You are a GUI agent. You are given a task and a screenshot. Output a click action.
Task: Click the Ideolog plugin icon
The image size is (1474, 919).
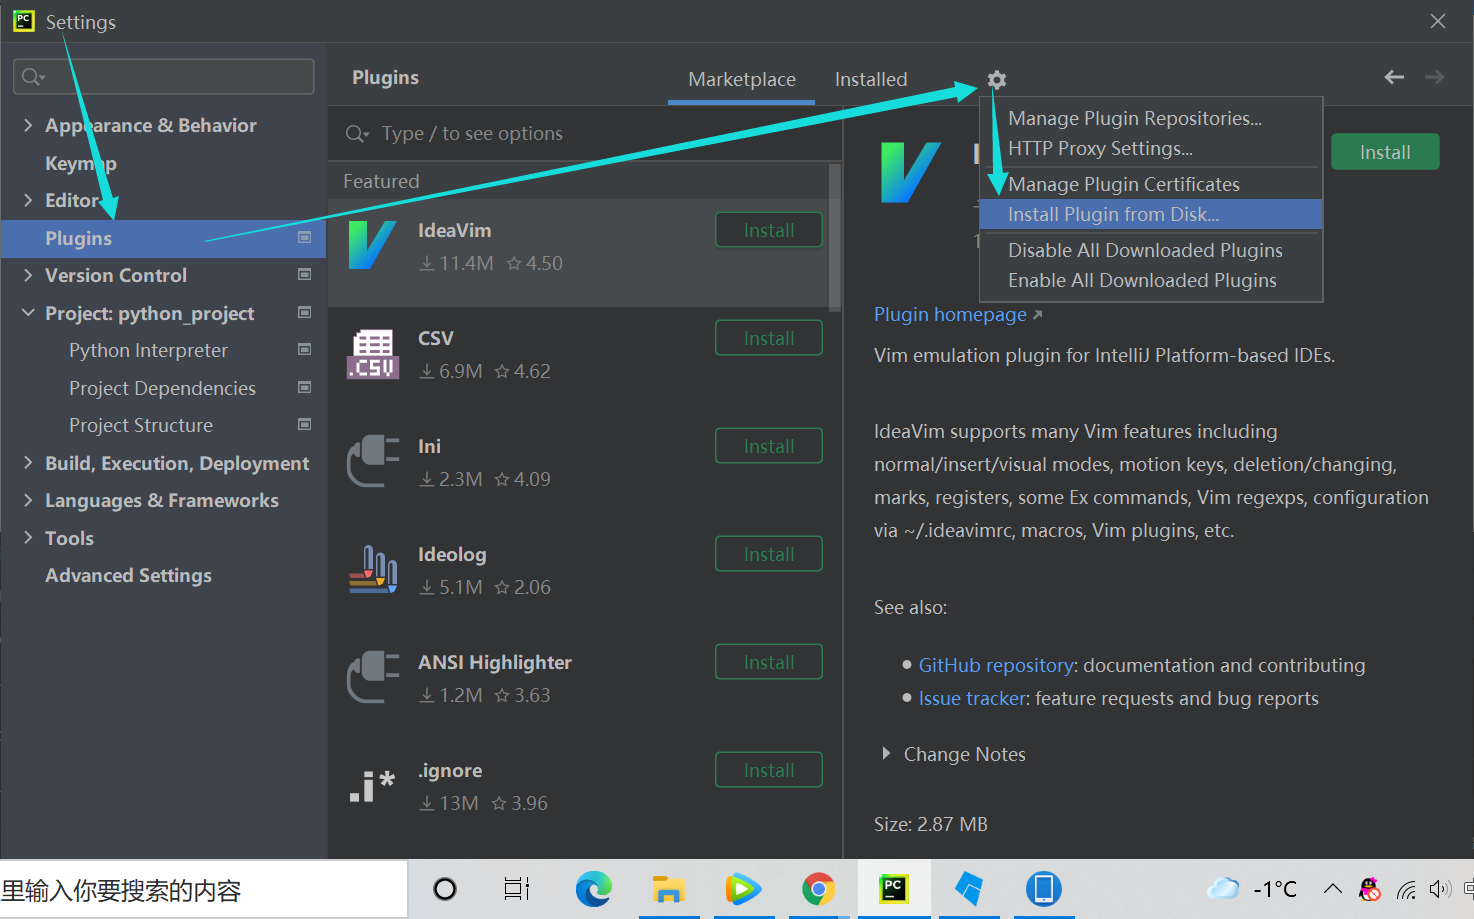point(372,569)
